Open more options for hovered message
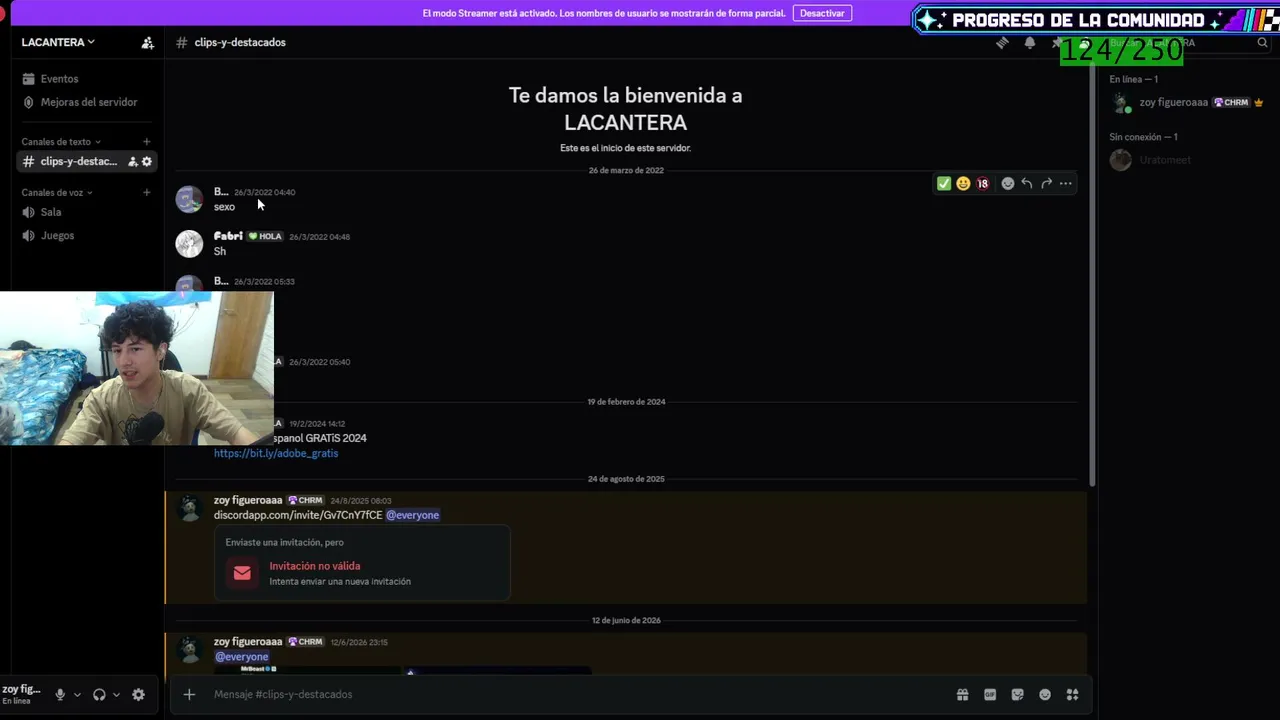This screenshot has width=1280, height=720. point(1066,184)
